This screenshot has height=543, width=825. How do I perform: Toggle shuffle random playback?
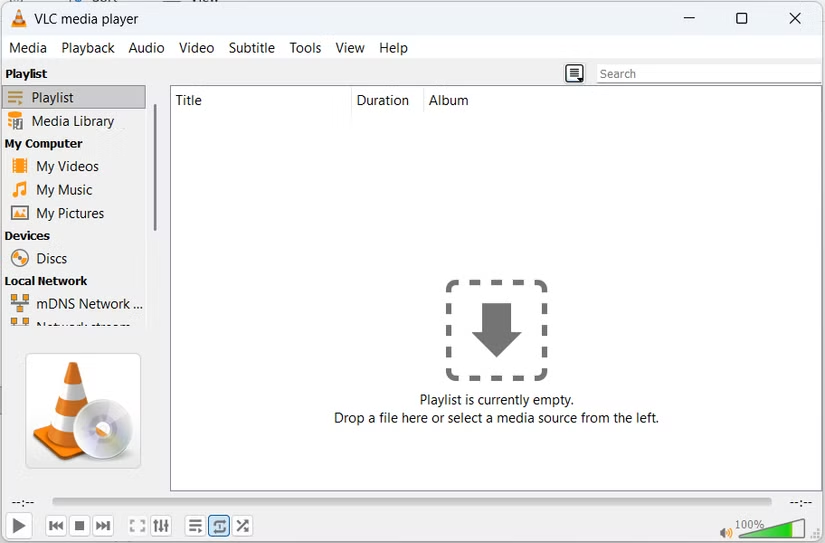coord(243,526)
